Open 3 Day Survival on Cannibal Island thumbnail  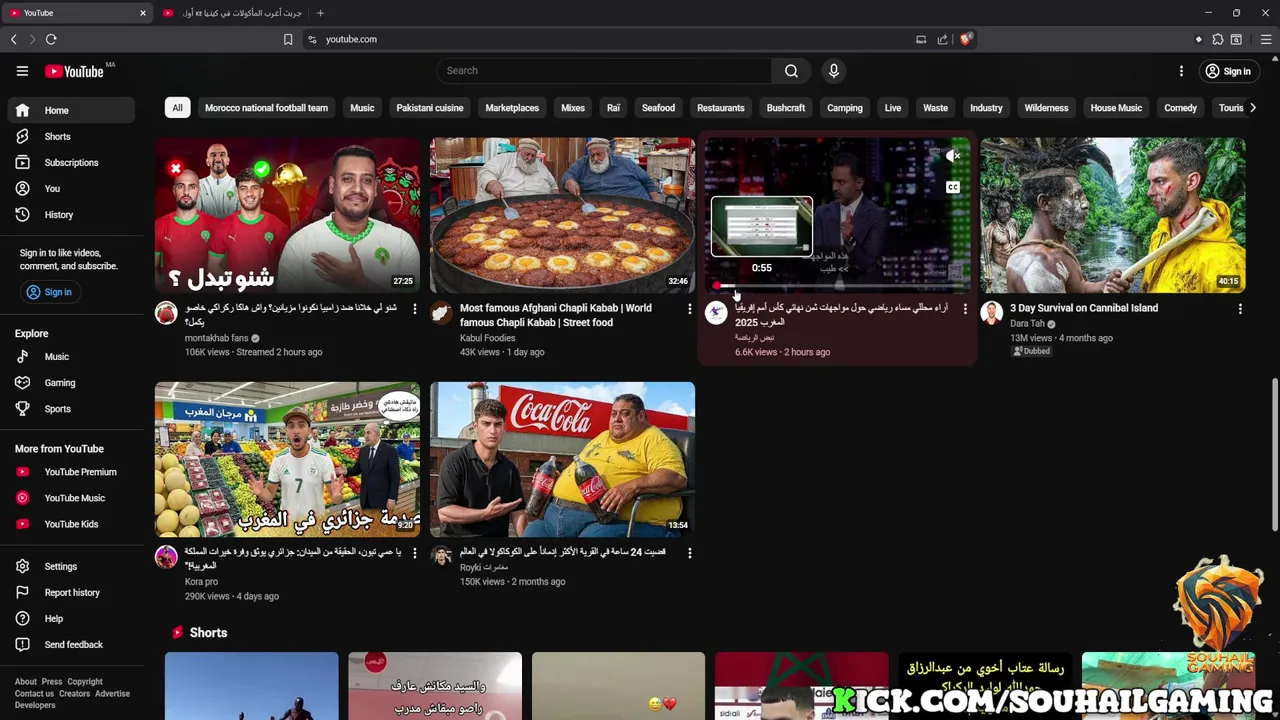coord(1112,215)
